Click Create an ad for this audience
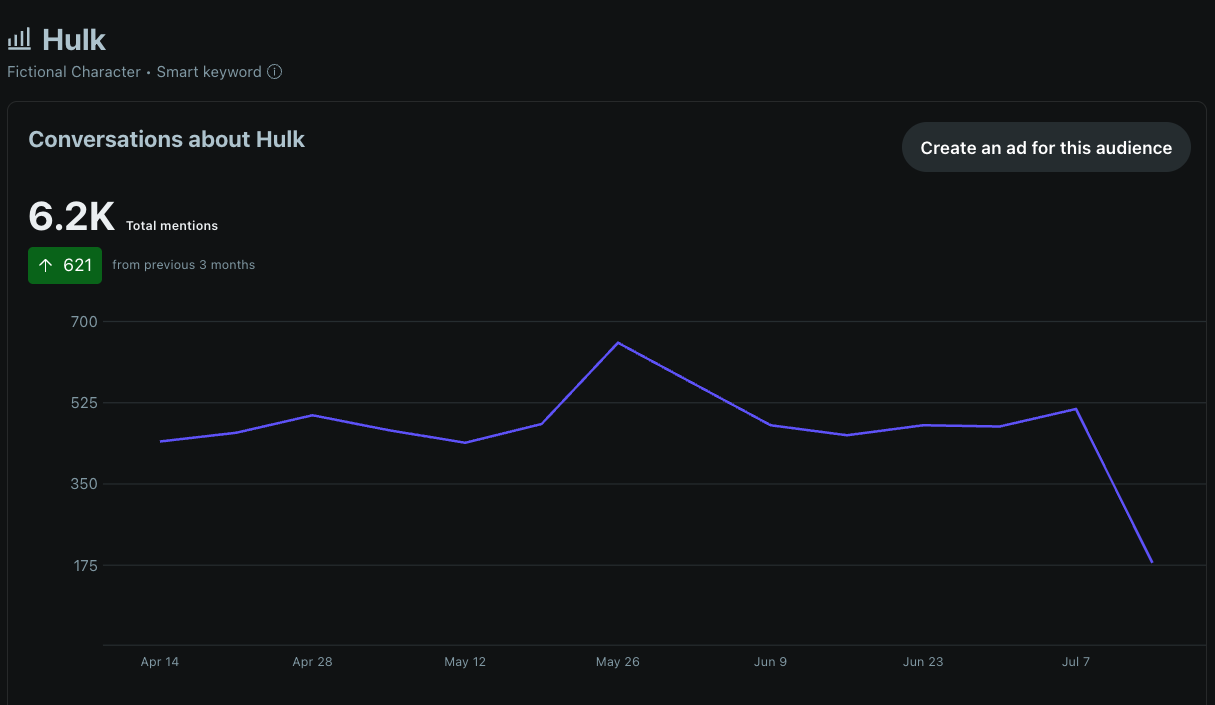This screenshot has width=1215, height=705. (x=1046, y=148)
